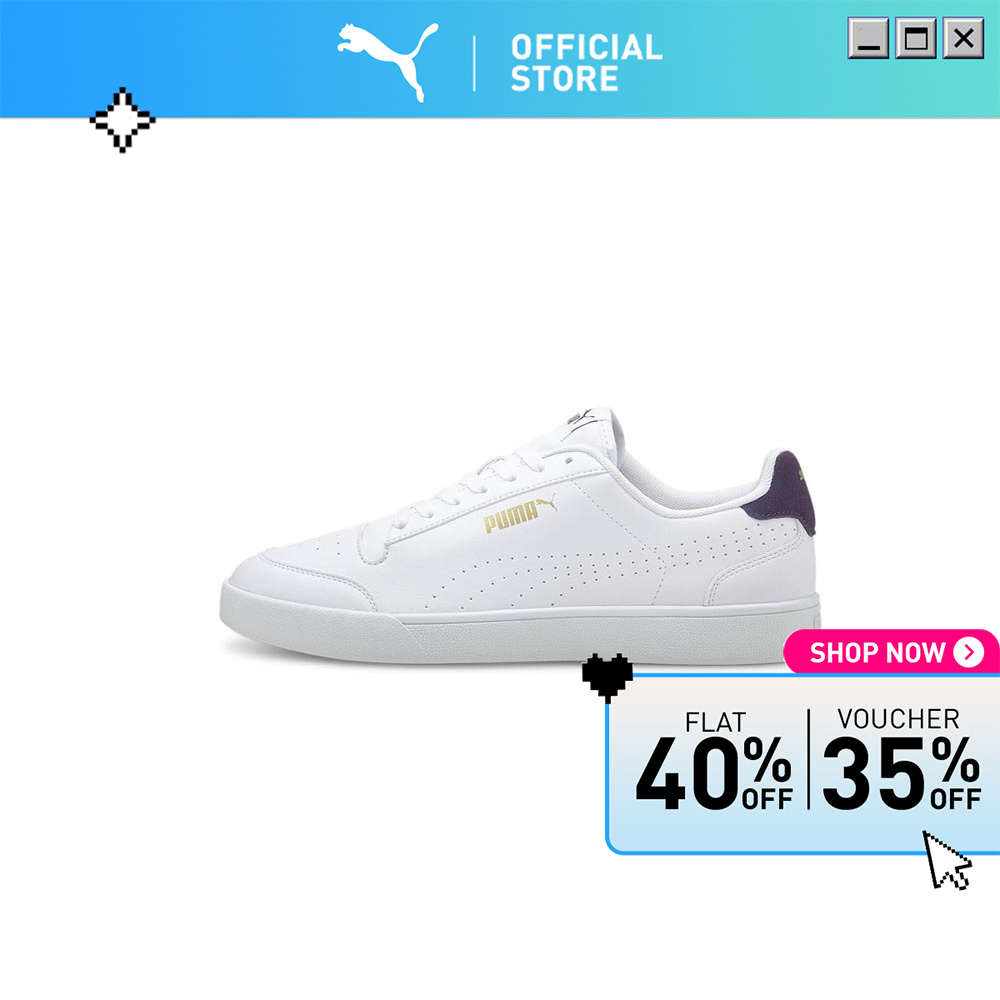The width and height of the screenshot is (1000, 1000).
Task: Click the pixel black heart icon
Action: pos(607,677)
